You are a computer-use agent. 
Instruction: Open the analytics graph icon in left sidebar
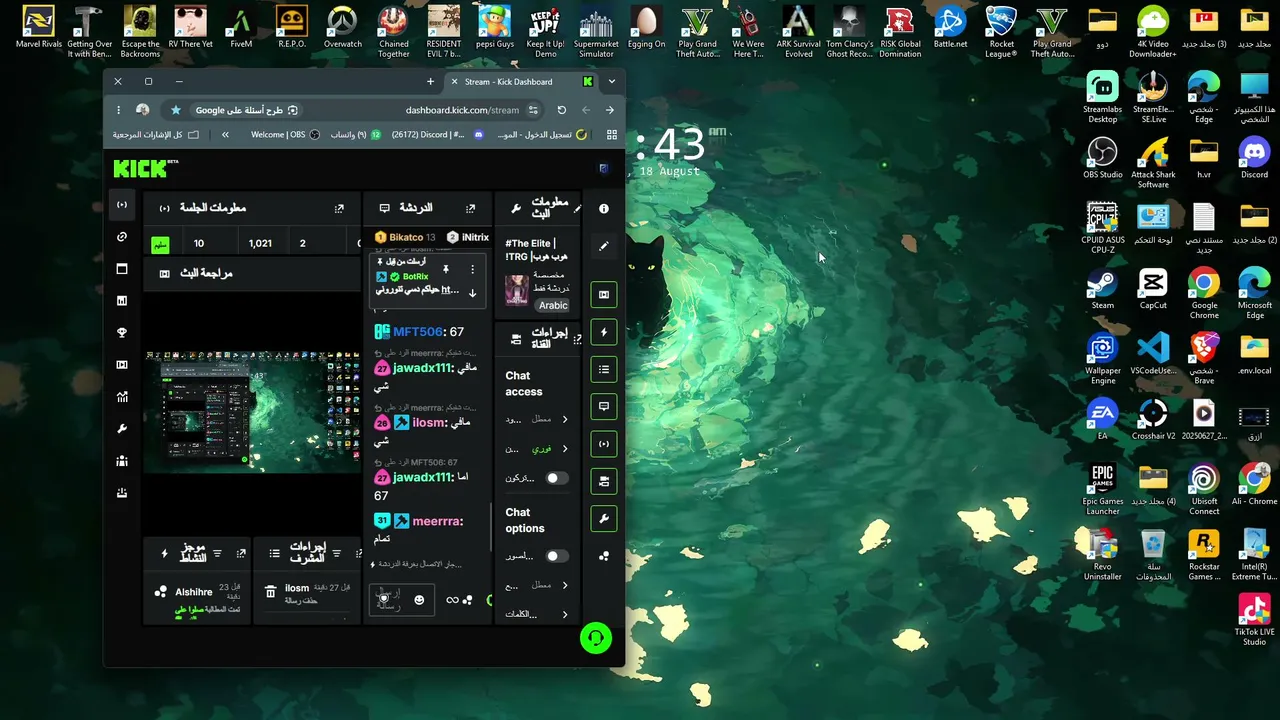click(x=122, y=397)
